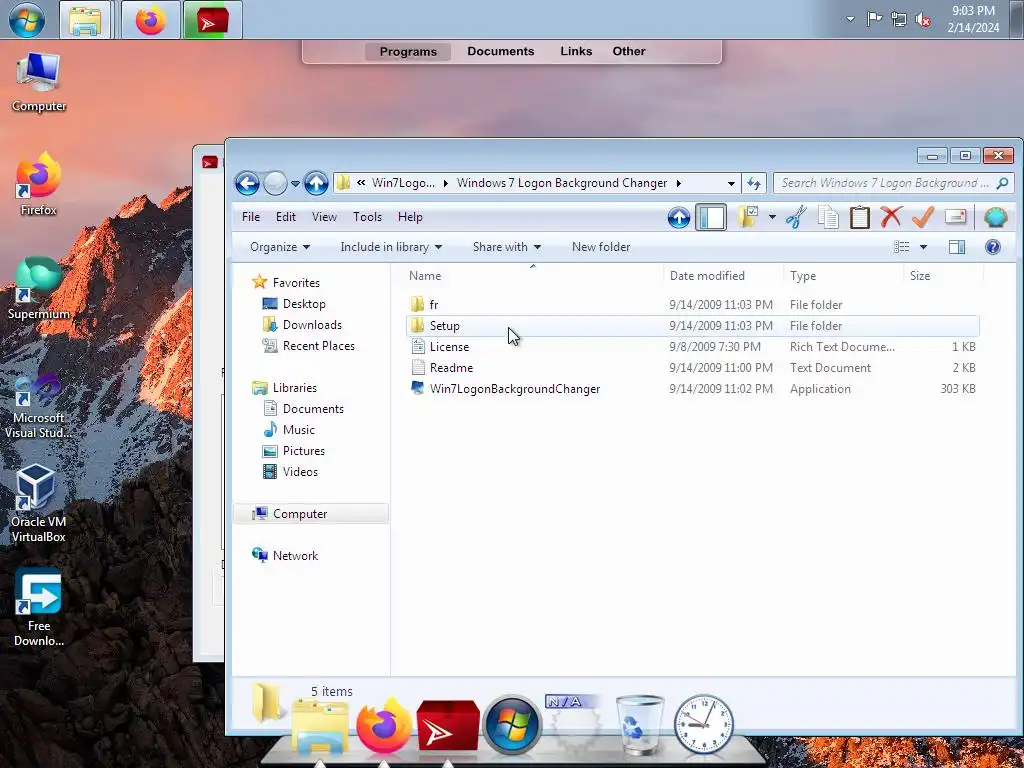Open the File menu

pyautogui.click(x=251, y=217)
